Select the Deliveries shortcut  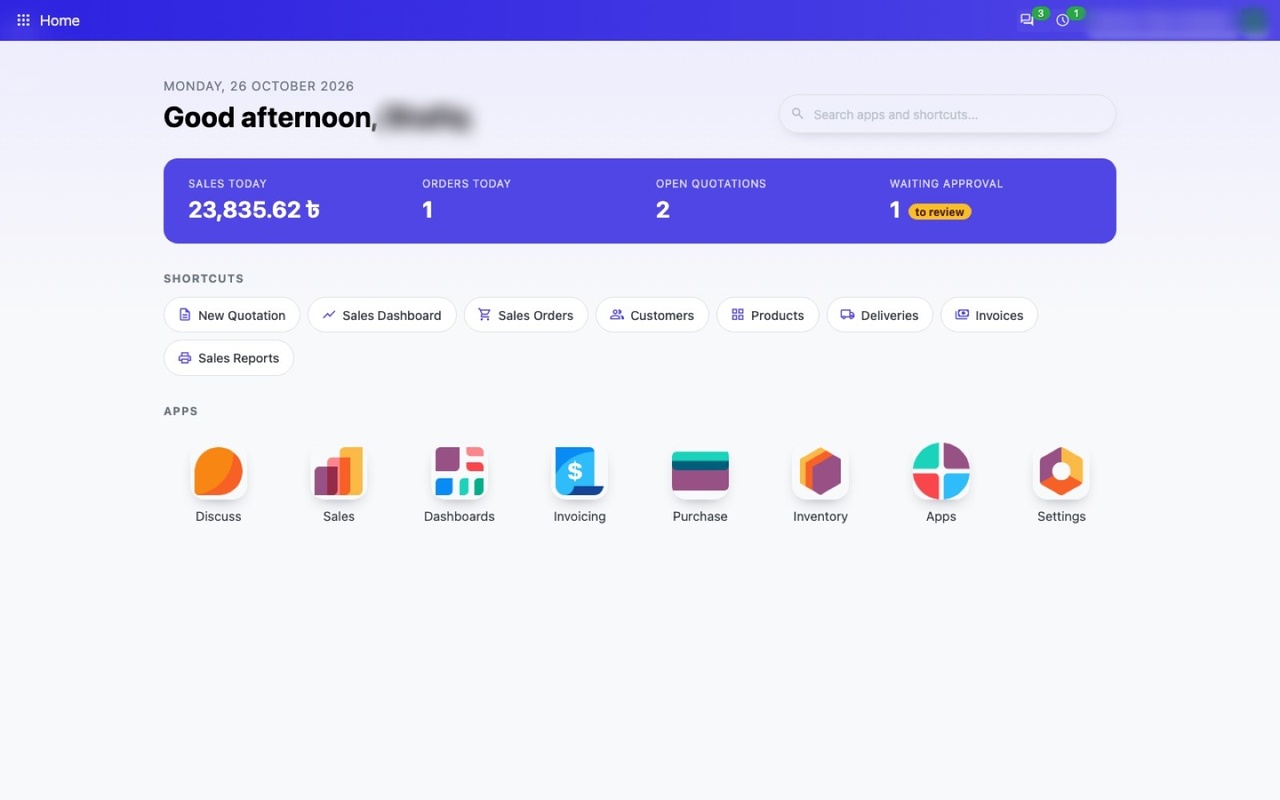click(x=879, y=315)
